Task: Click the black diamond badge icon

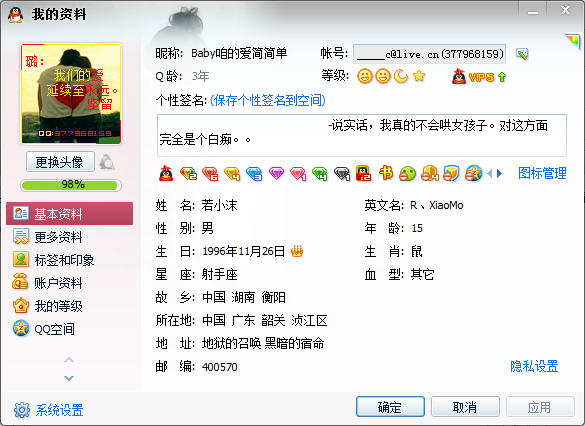Action: (x=342, y=173)
